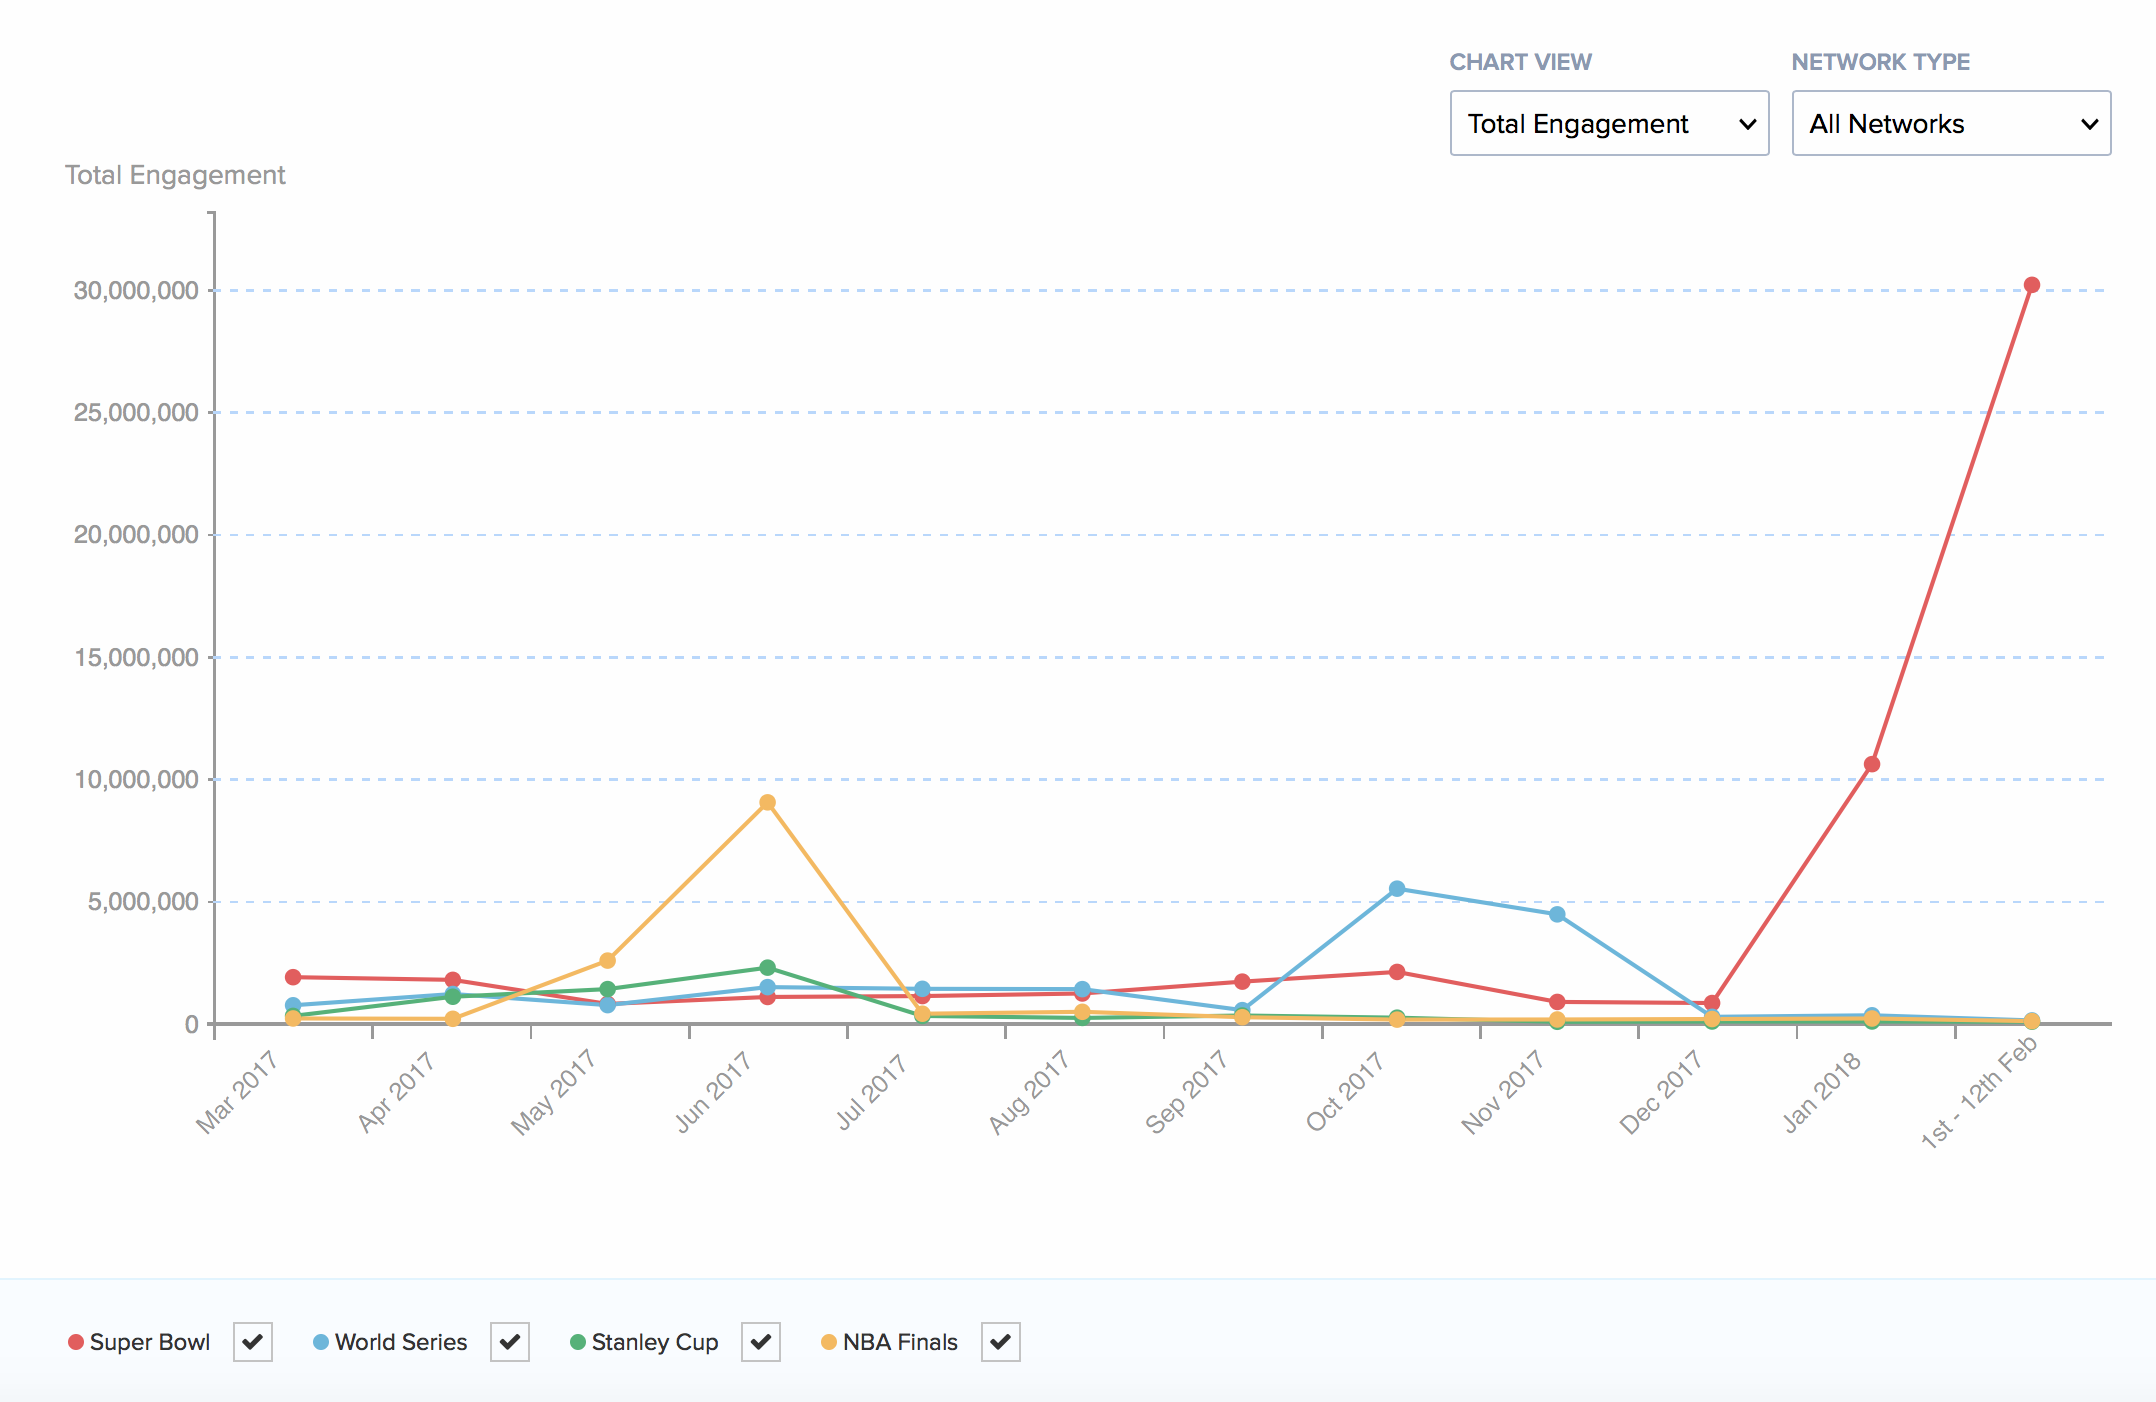Image resolution: width=2156 pixels, height=1402 pixels.
Task: Click Stanley Cup data point in Jun 2017
Action: pyautogui.click(x=767, y=968)
